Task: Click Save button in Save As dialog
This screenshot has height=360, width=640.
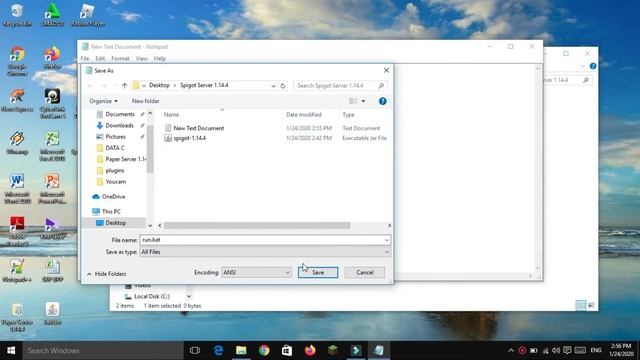Action: click(x=318, y=272)
